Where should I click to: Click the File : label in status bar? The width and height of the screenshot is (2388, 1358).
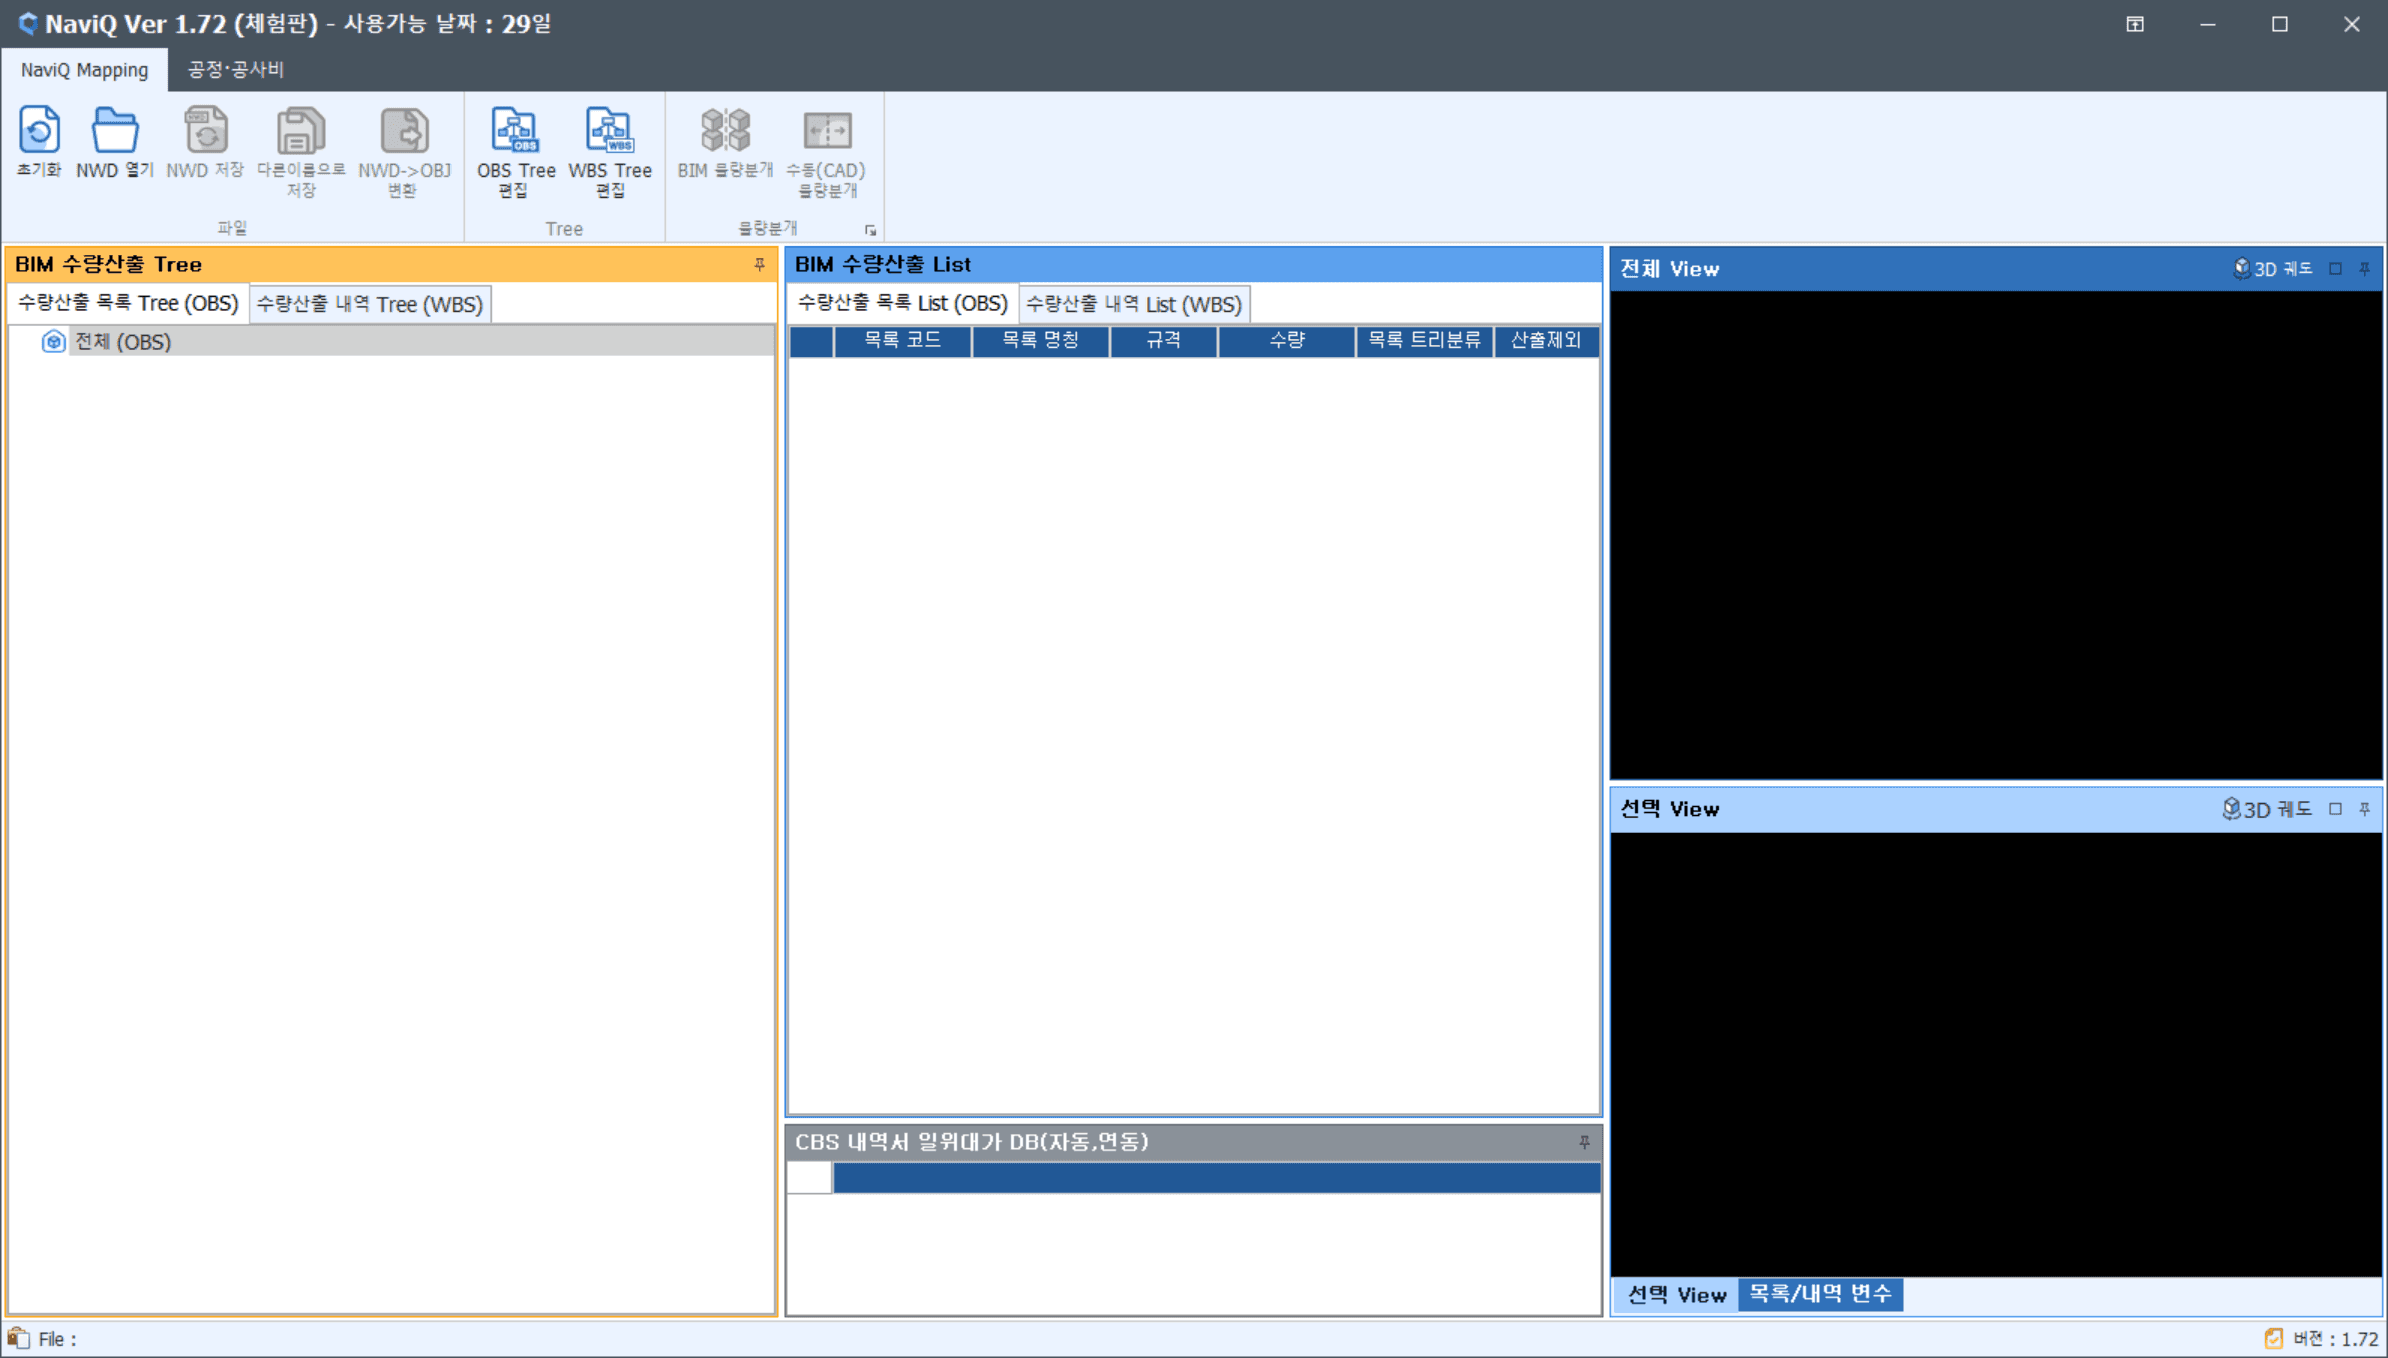(58, 1339)
